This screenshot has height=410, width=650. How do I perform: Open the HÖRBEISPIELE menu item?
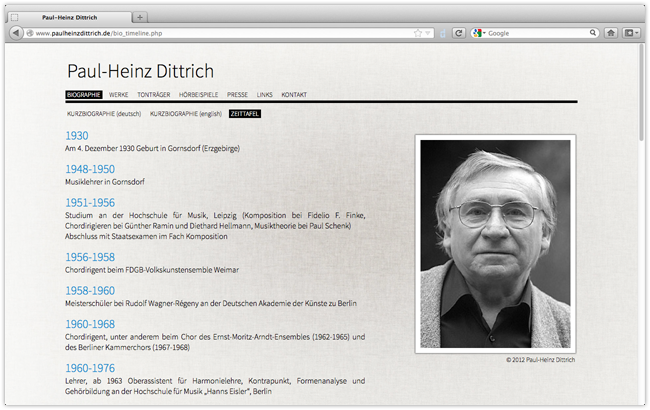tap(199, 95)
